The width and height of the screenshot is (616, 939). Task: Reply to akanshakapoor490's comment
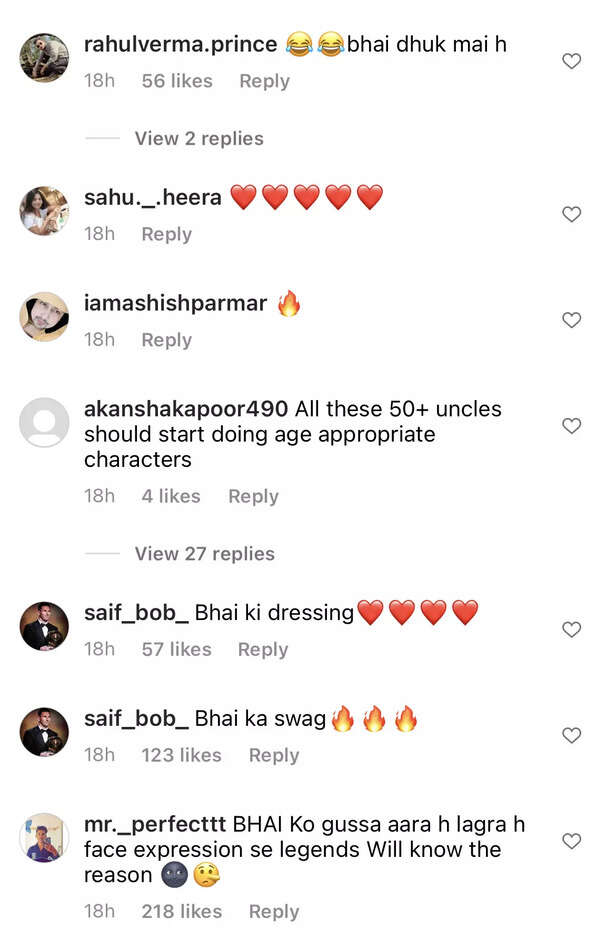tap(253, 497)
